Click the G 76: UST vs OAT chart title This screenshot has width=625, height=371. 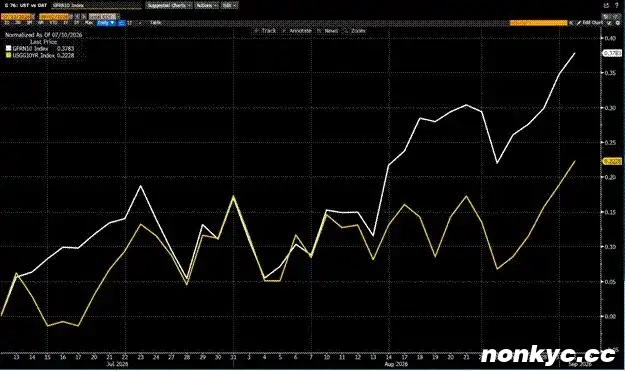pyautogui.click(x=26, y=6)
